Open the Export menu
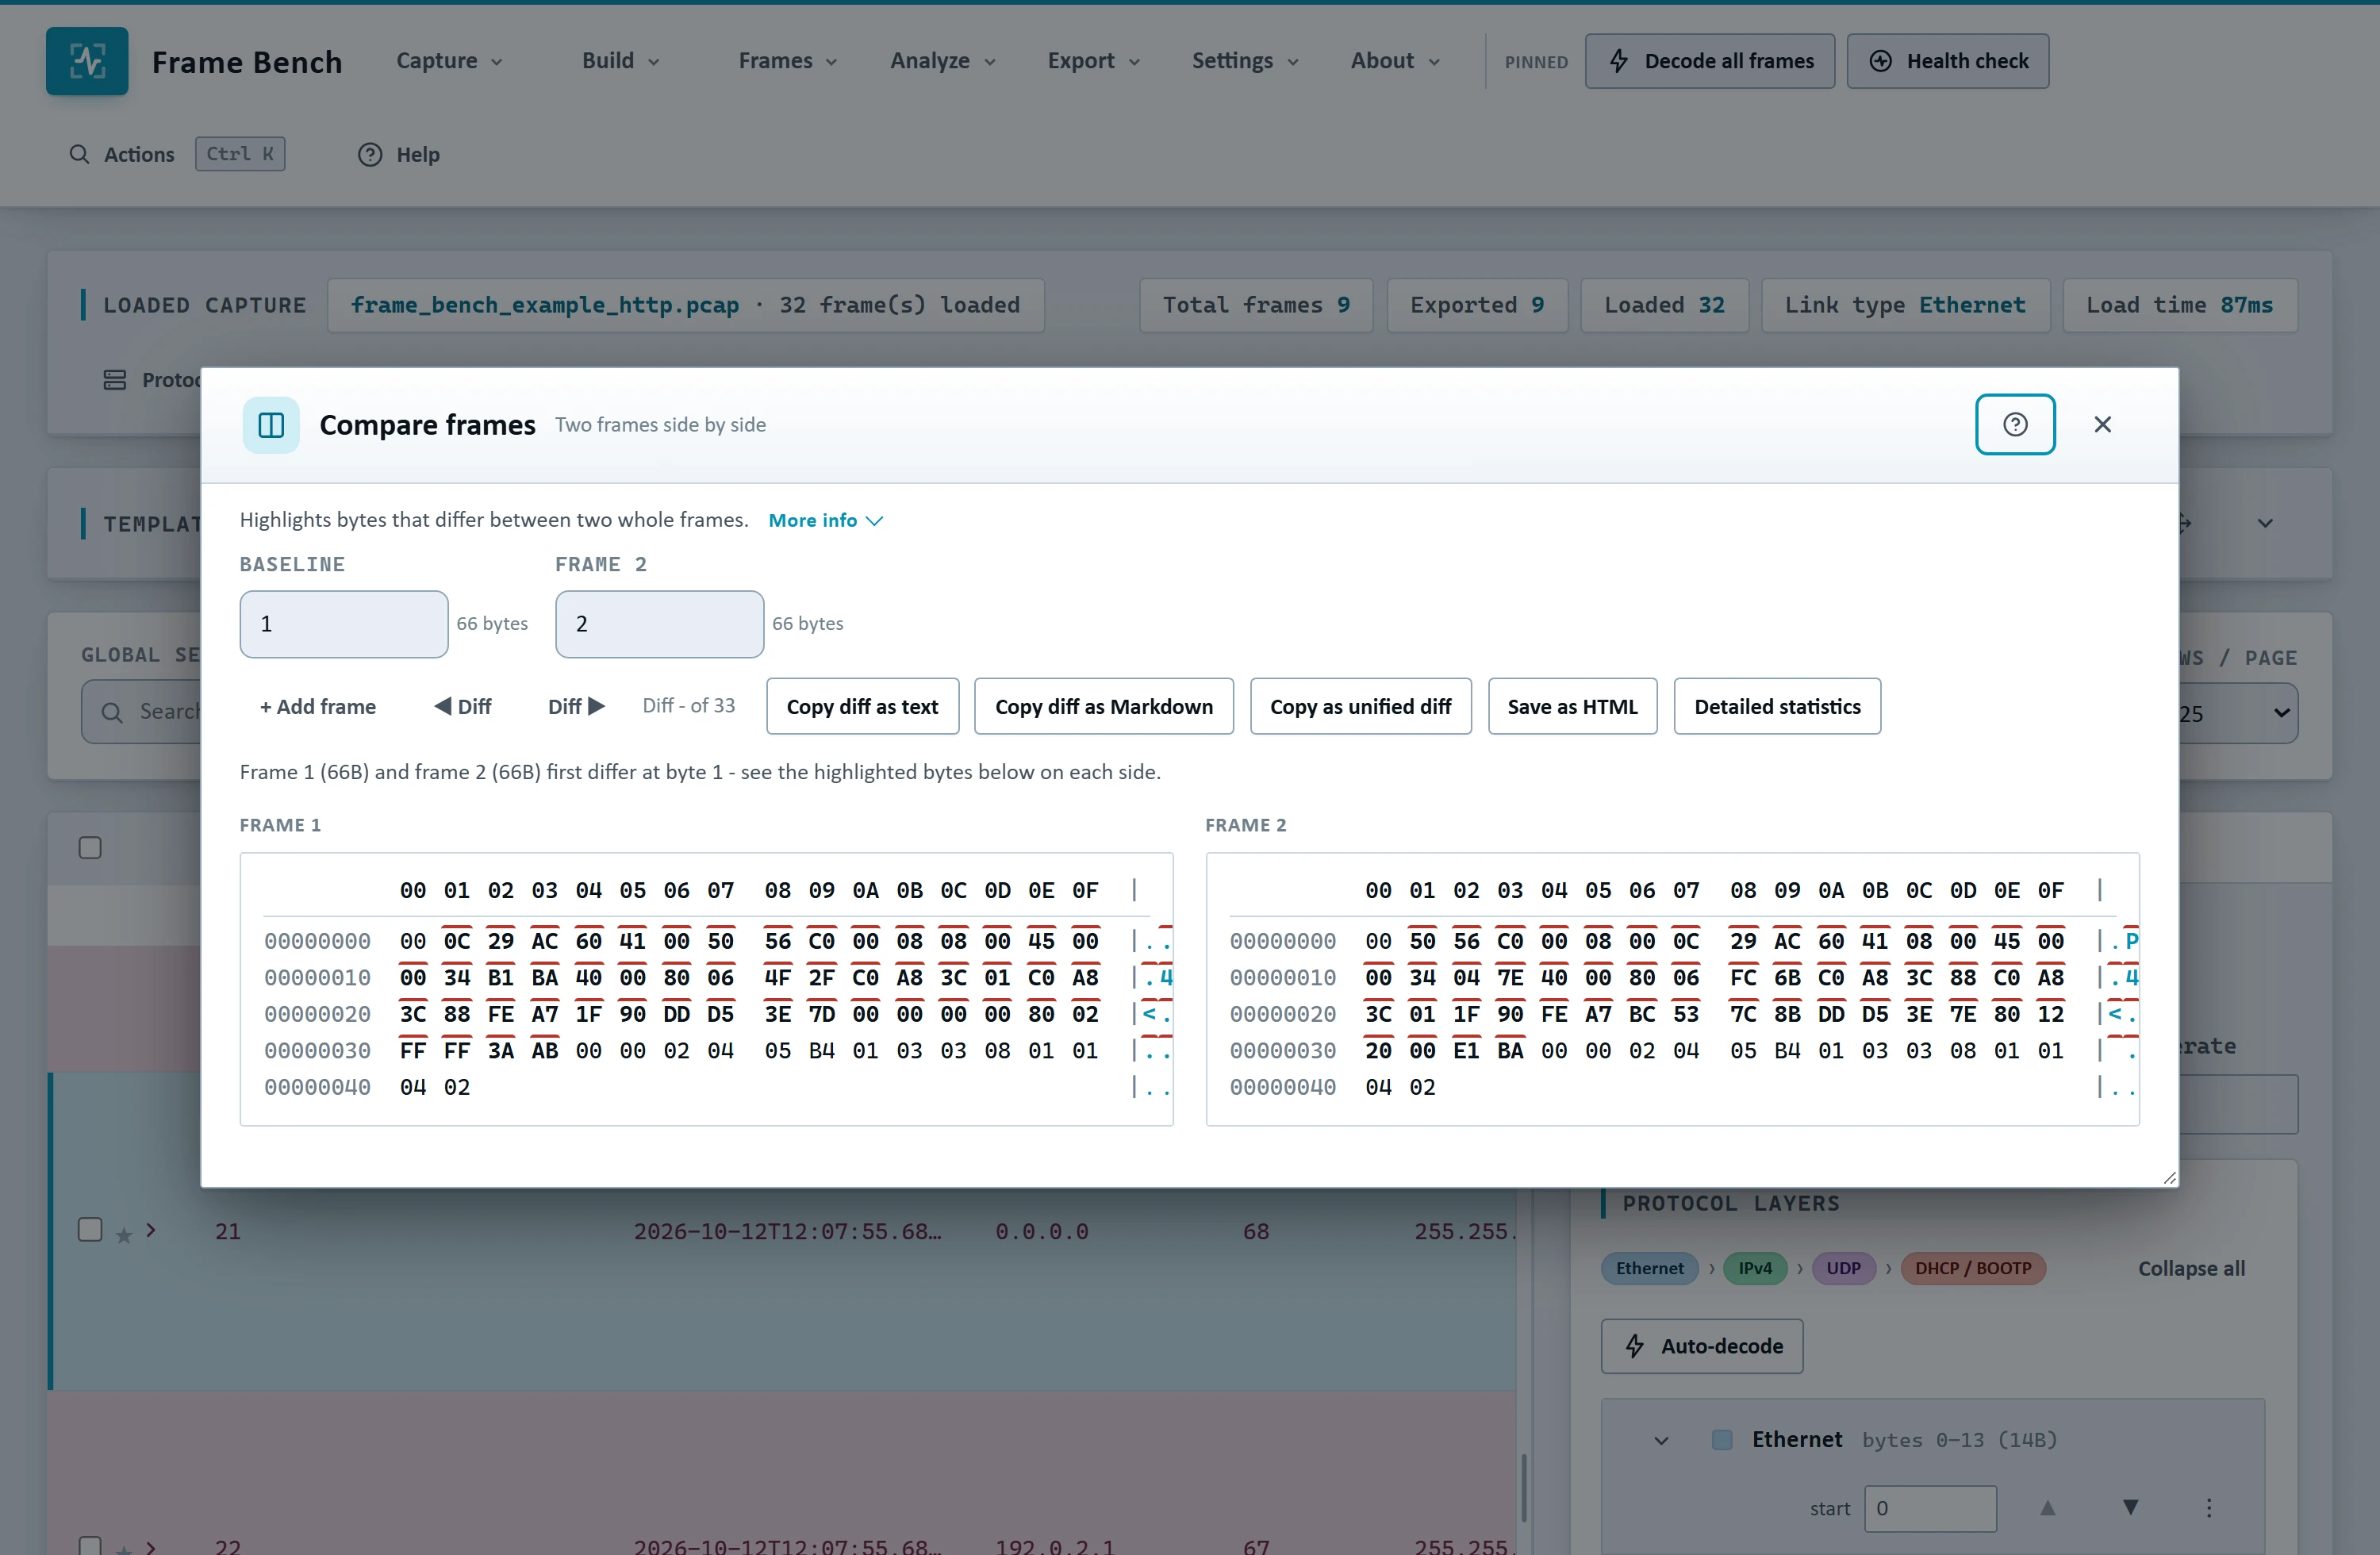This screenshot has width=2380, height=1555. 1093,61
